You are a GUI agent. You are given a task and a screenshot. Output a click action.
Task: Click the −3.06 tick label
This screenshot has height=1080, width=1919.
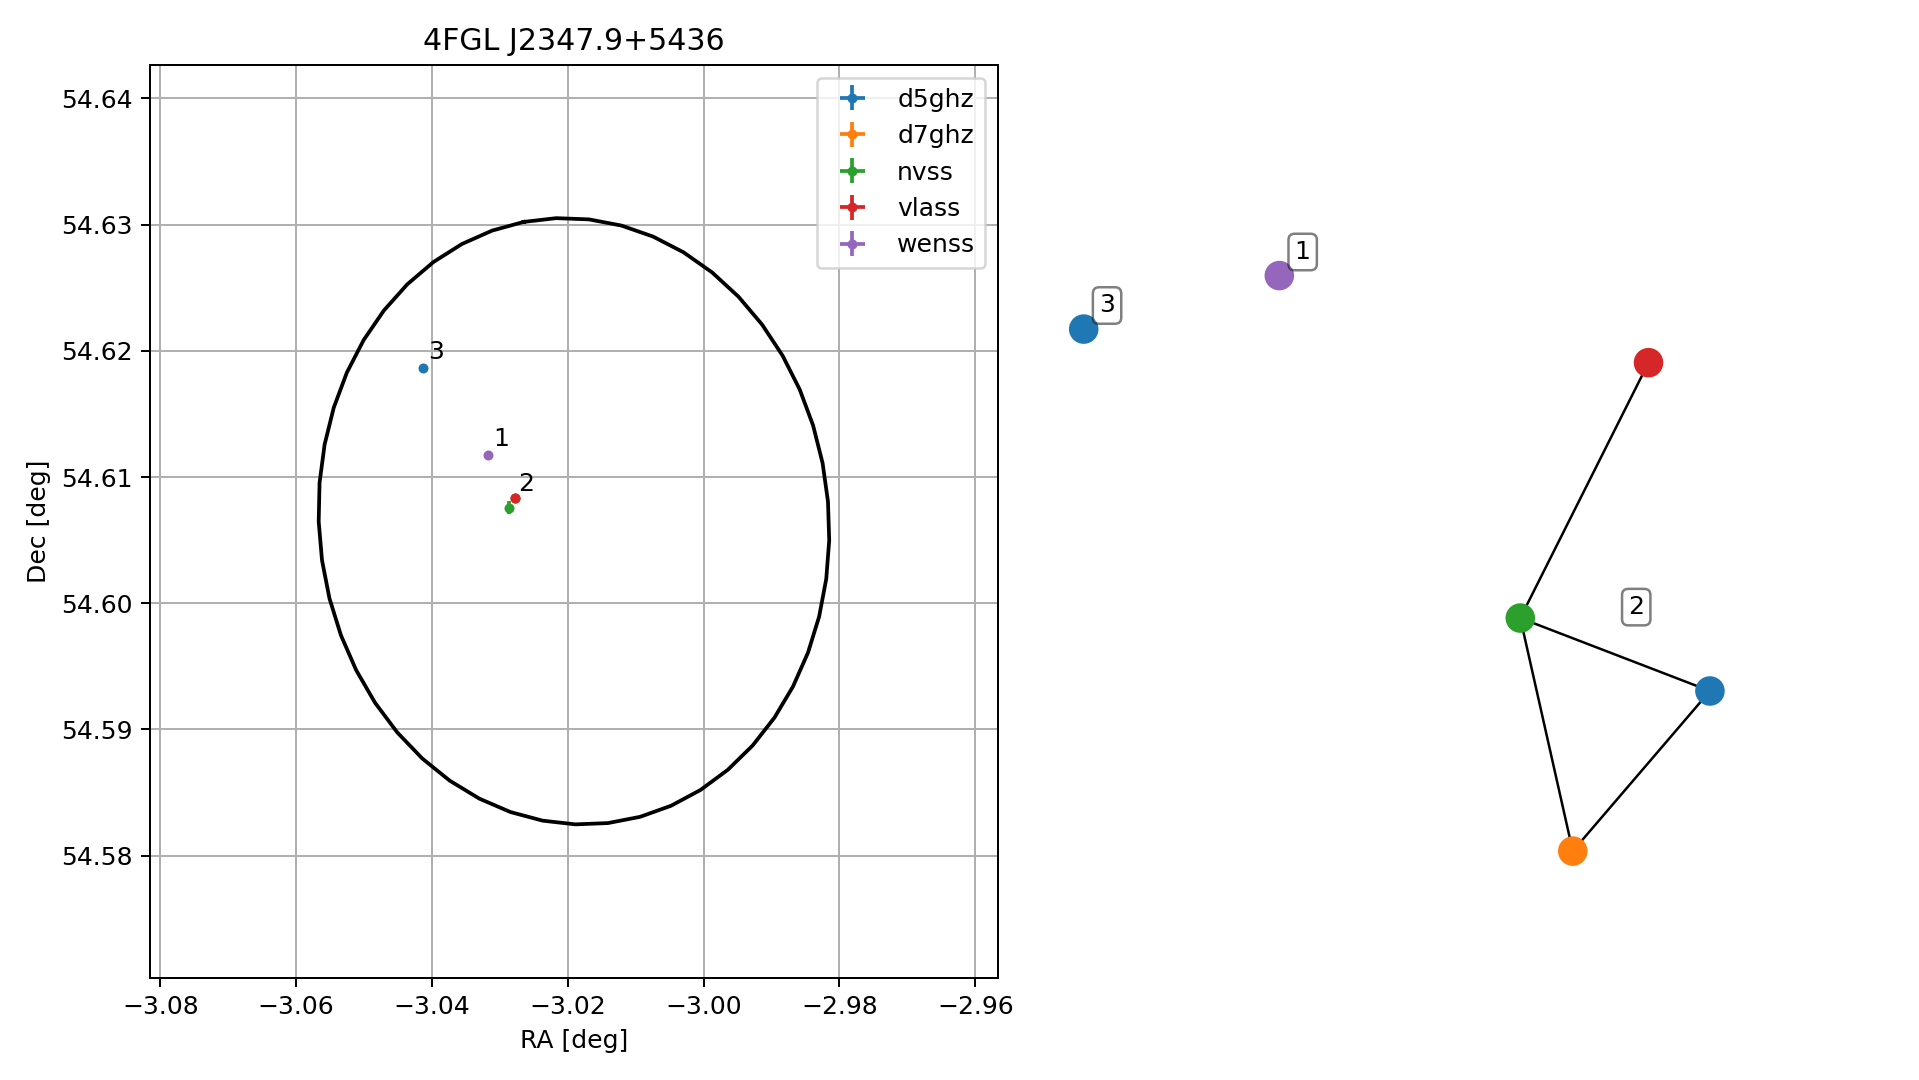(x=296, y=1006)
